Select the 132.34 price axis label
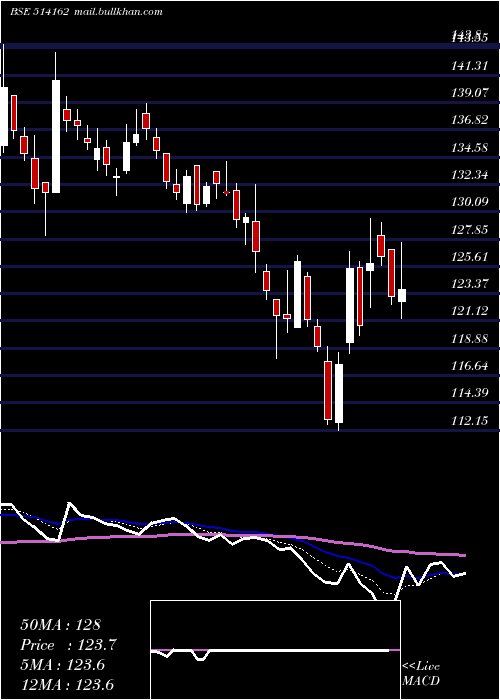The width and height of the screenshot is (500, 700). [x=469, y=175]
